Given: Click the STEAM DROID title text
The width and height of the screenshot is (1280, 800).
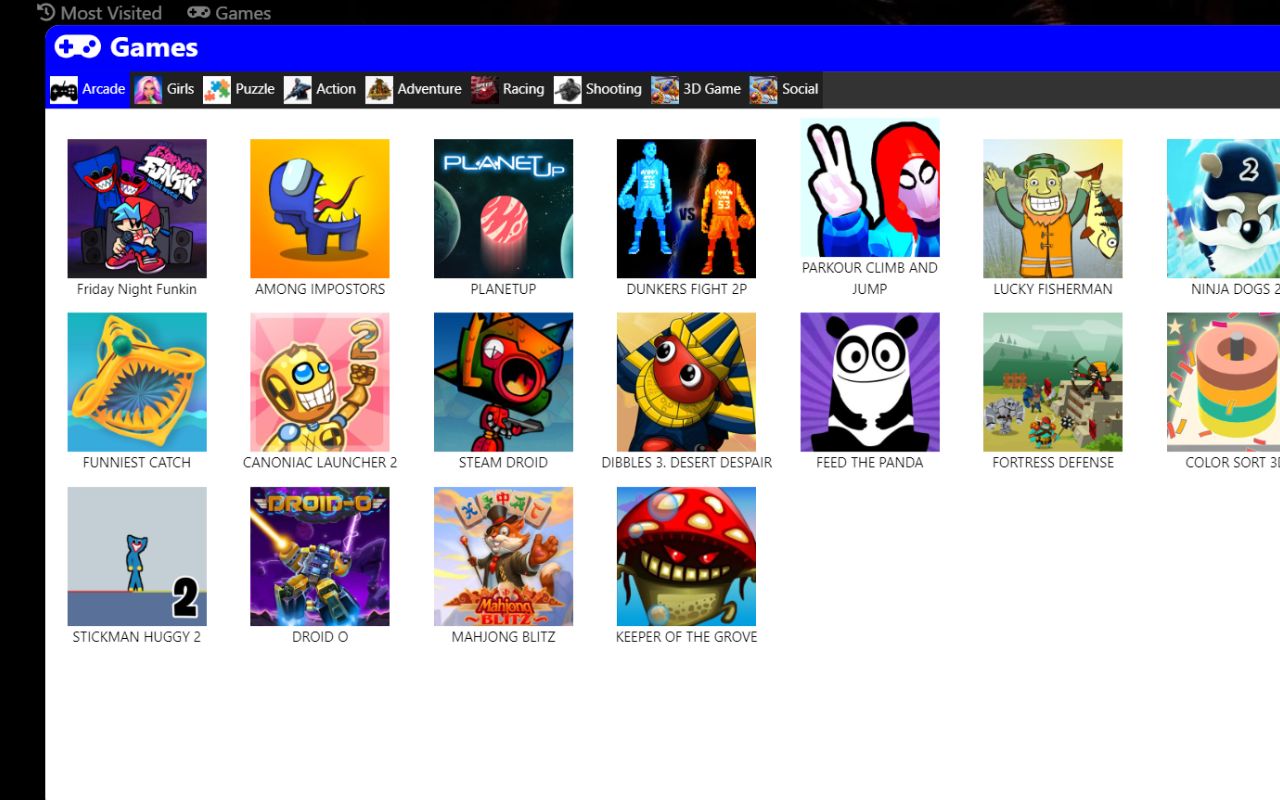Looking at the screenshot, I should (x=503, y=462).
